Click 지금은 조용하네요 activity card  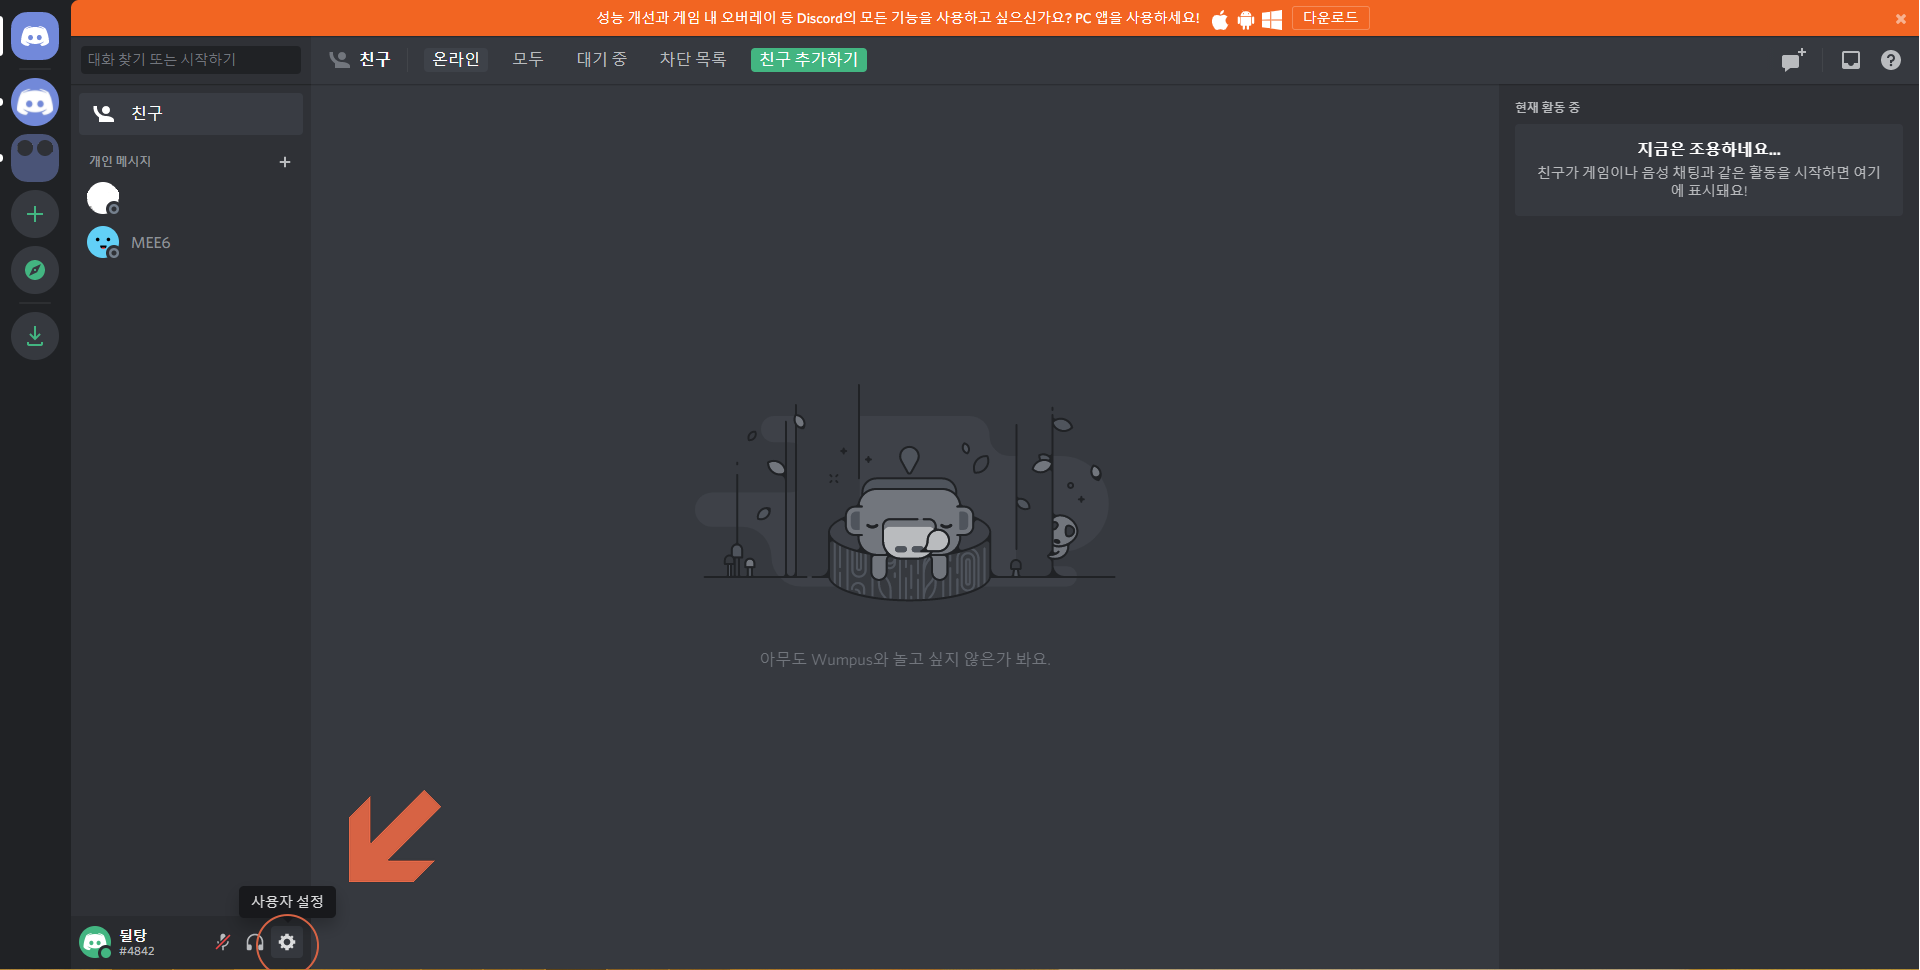coord(1709,170)
